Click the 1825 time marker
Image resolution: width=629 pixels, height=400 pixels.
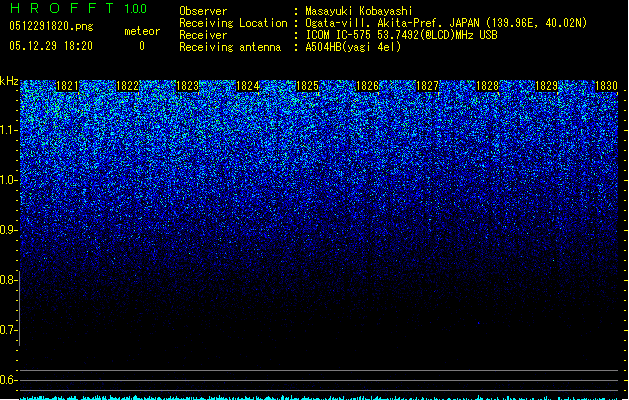pos(307,86)
